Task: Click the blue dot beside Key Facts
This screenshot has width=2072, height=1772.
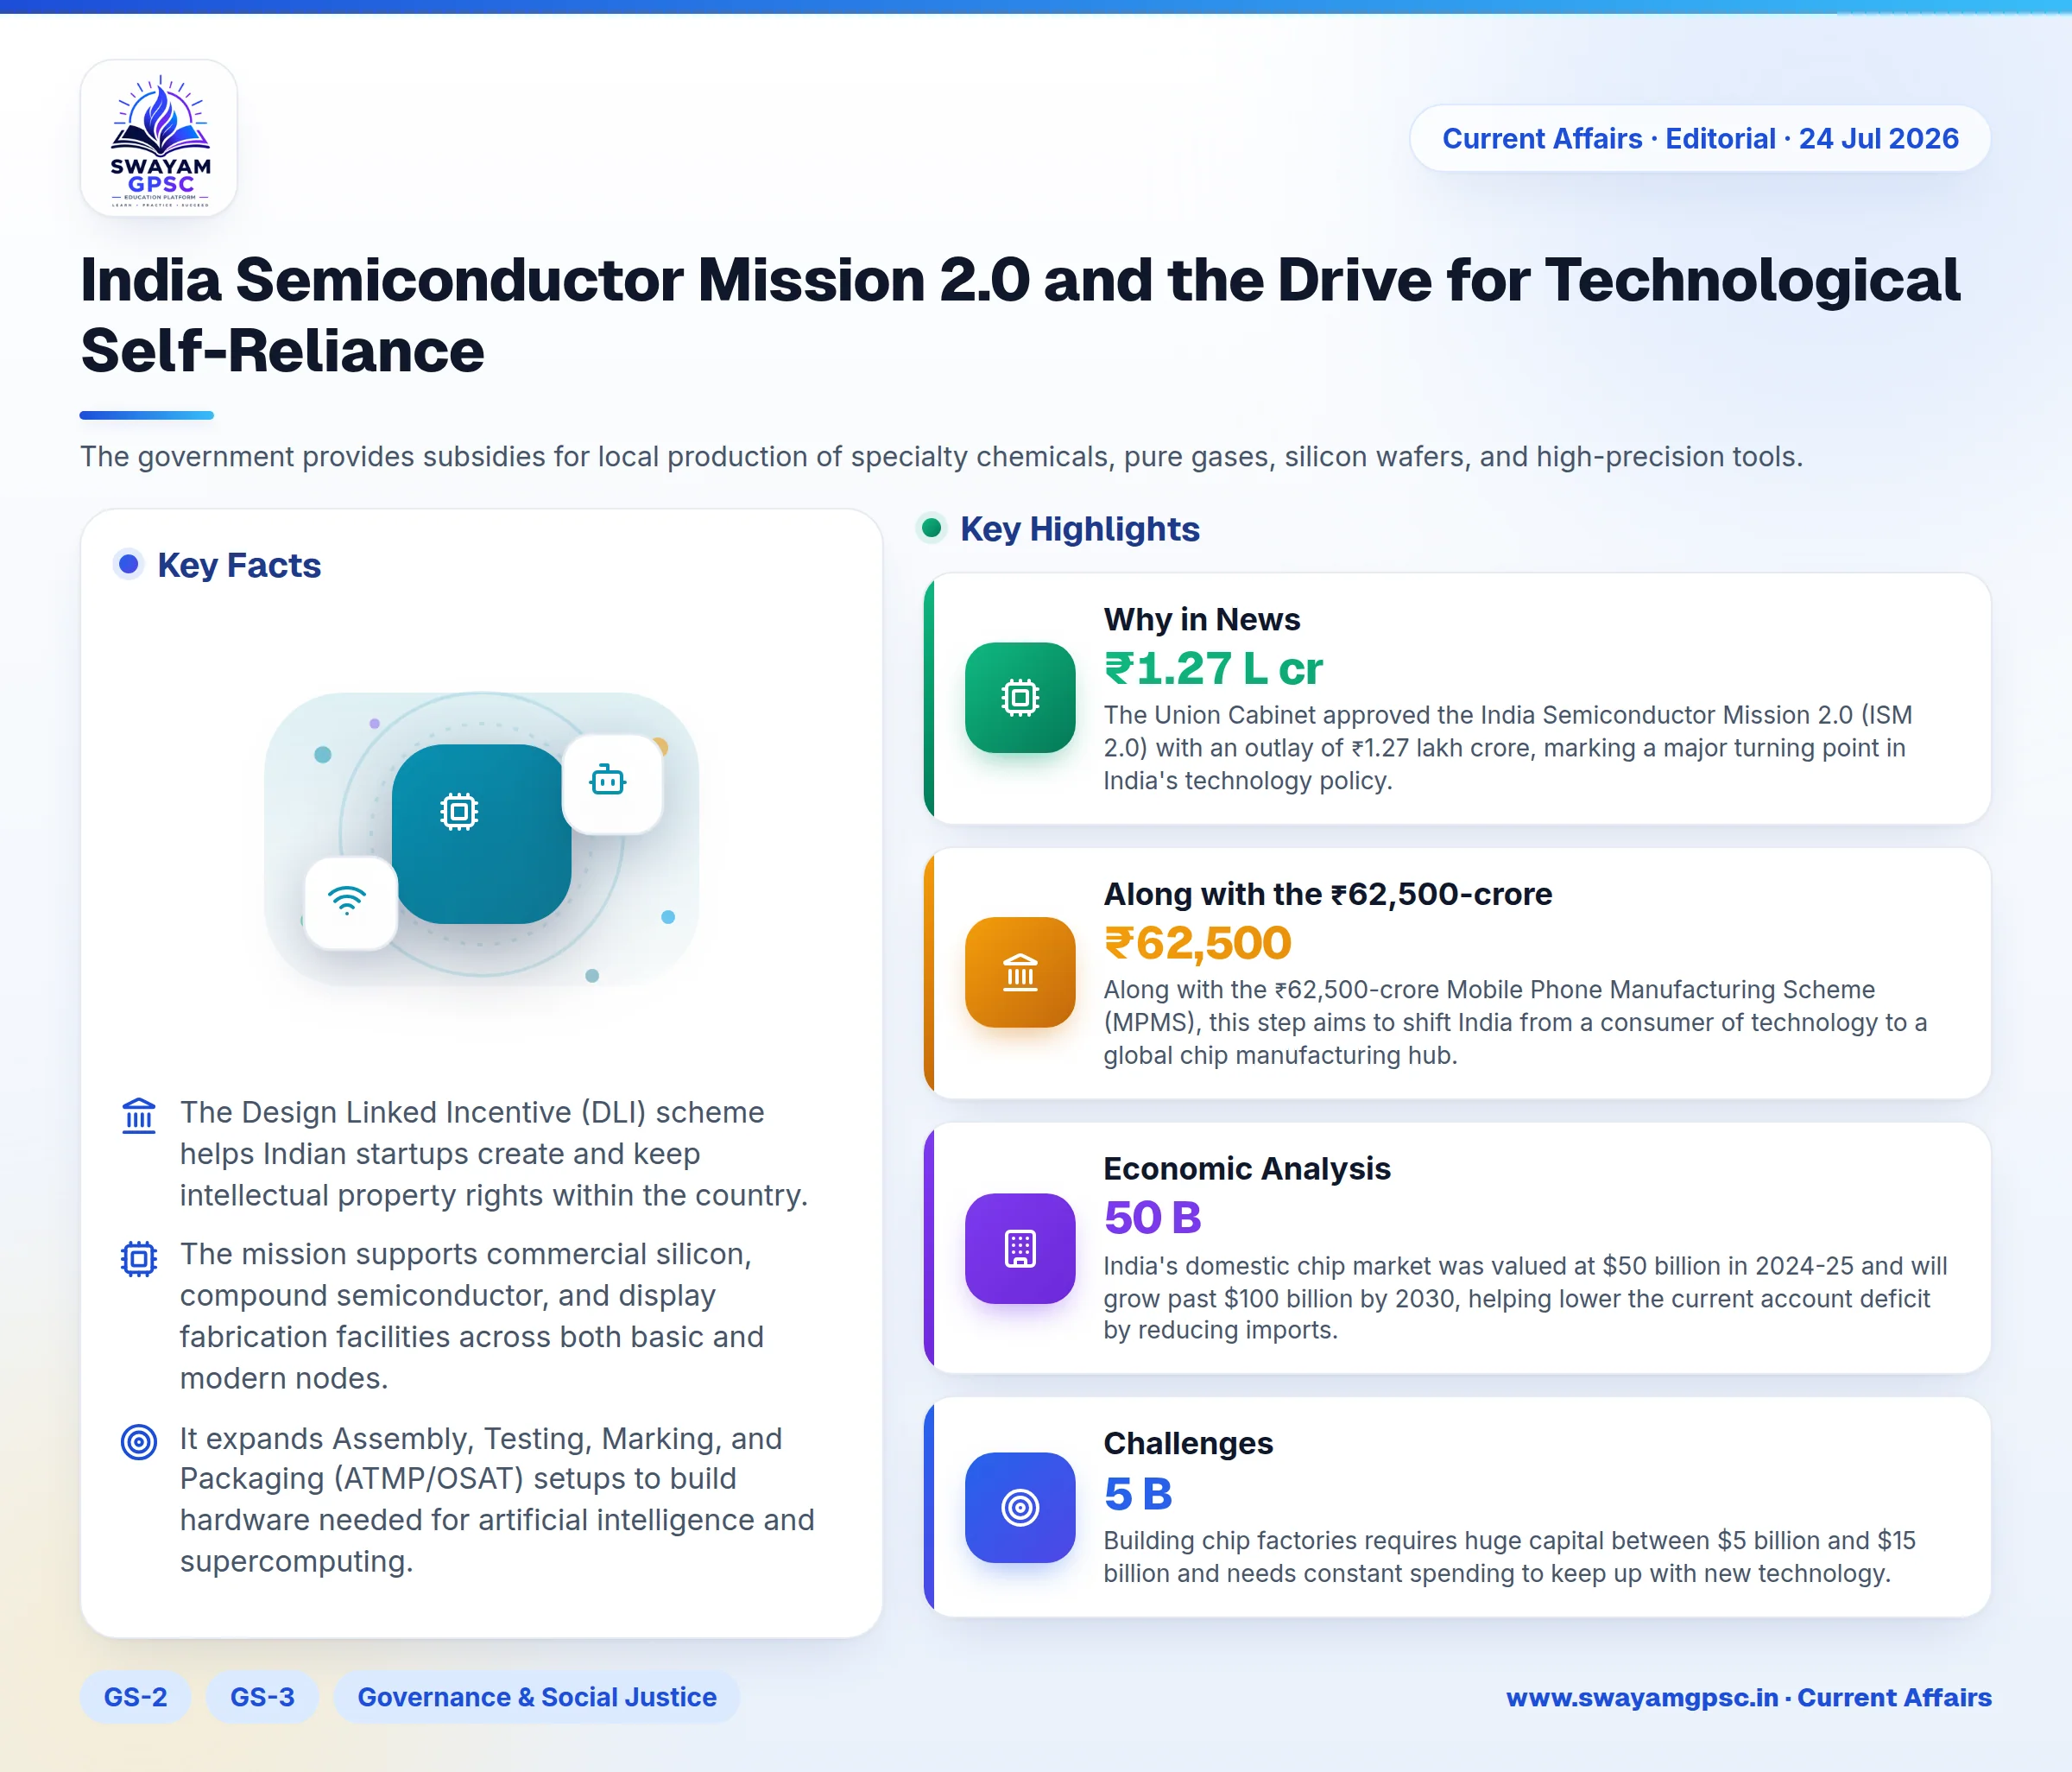Action: click(128, 565)
